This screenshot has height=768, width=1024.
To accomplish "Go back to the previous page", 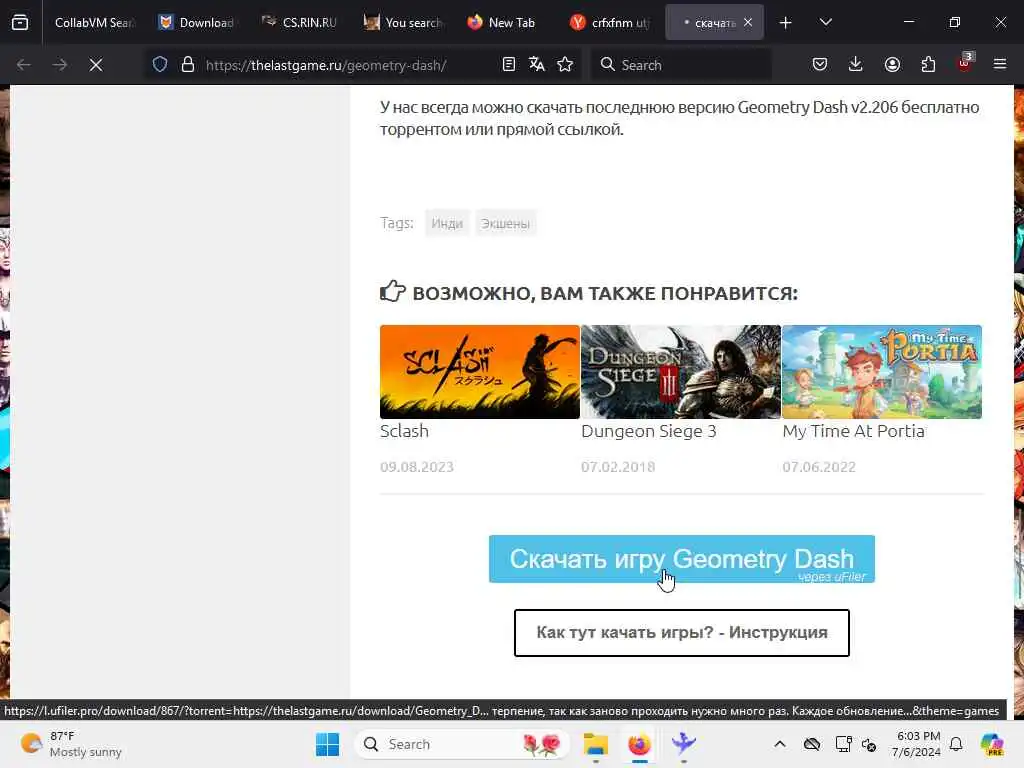I will click(24, 65).
